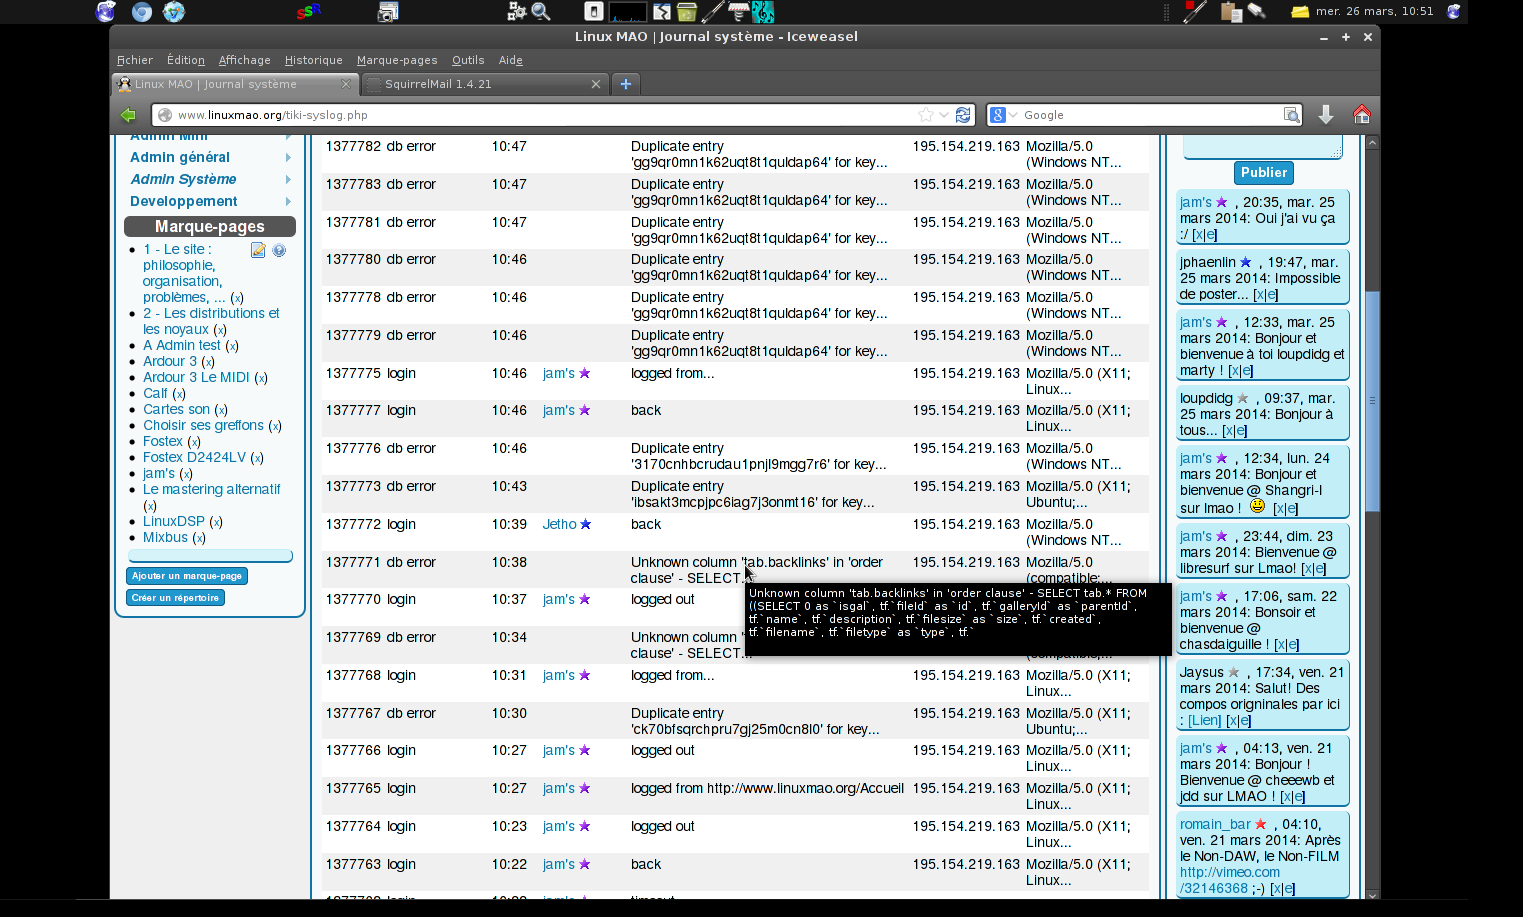Open the vimeo link in romain_bar's message
This screenshot has width=1523, height=917.
click(x=1229, y=880)
